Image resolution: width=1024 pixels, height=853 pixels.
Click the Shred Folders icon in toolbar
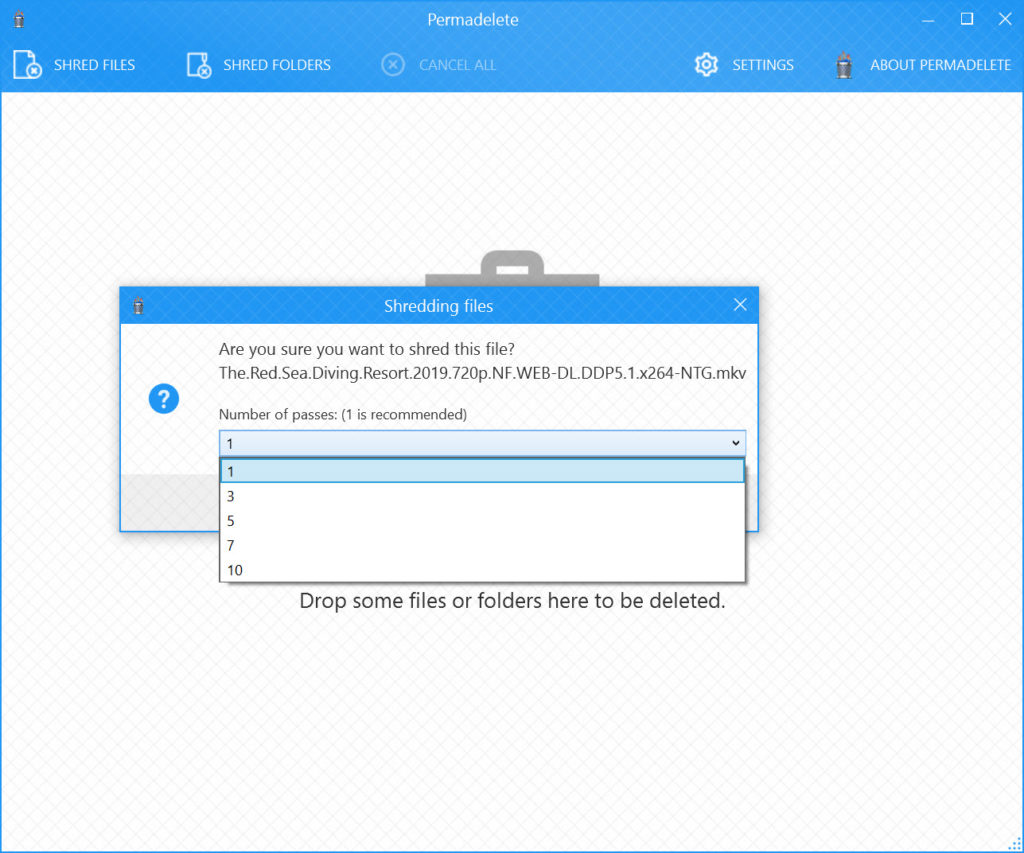point(199,65)
